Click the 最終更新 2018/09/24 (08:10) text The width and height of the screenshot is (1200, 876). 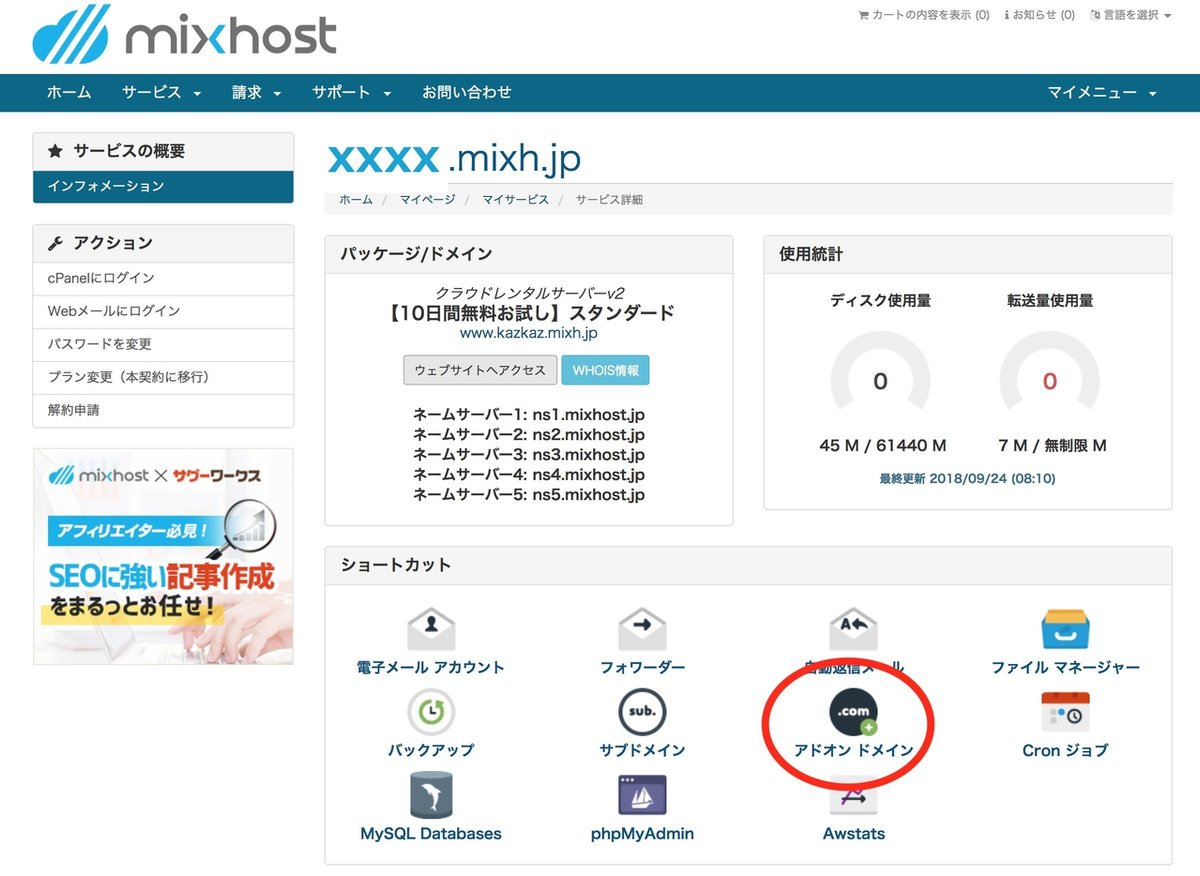967,479
